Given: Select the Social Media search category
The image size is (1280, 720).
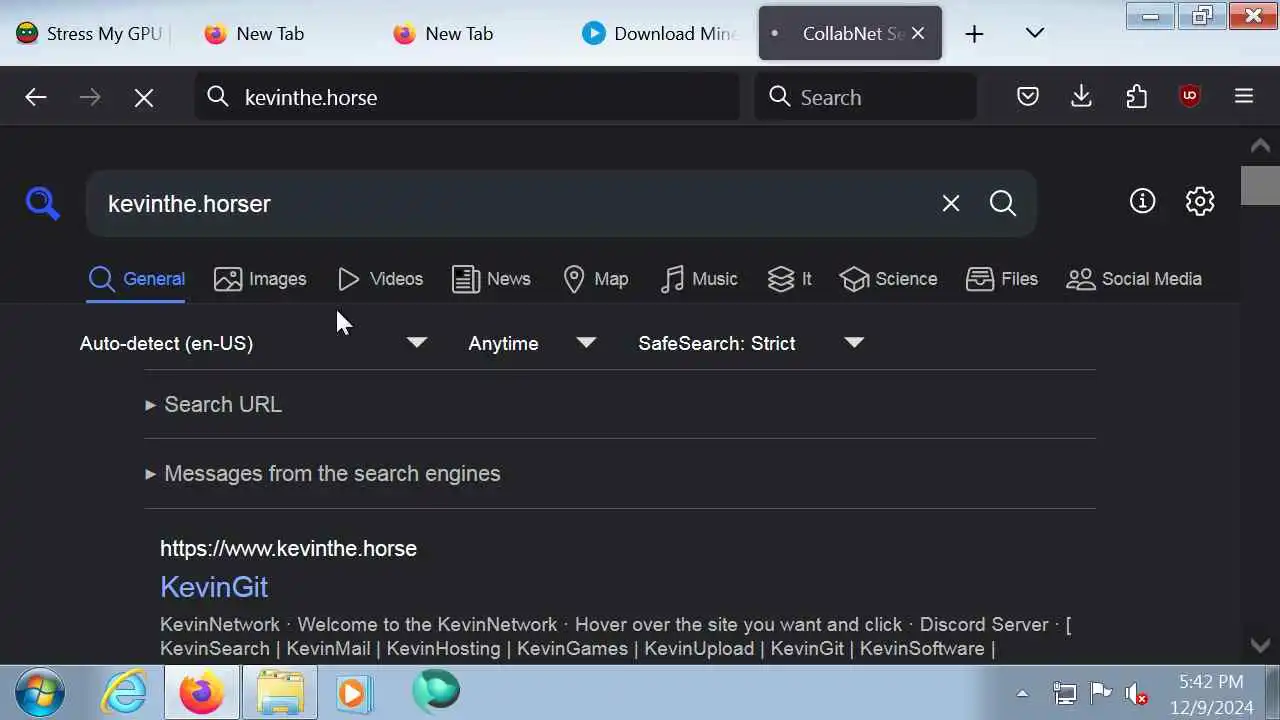Looking at the screenshot, I should point(1134,279).
